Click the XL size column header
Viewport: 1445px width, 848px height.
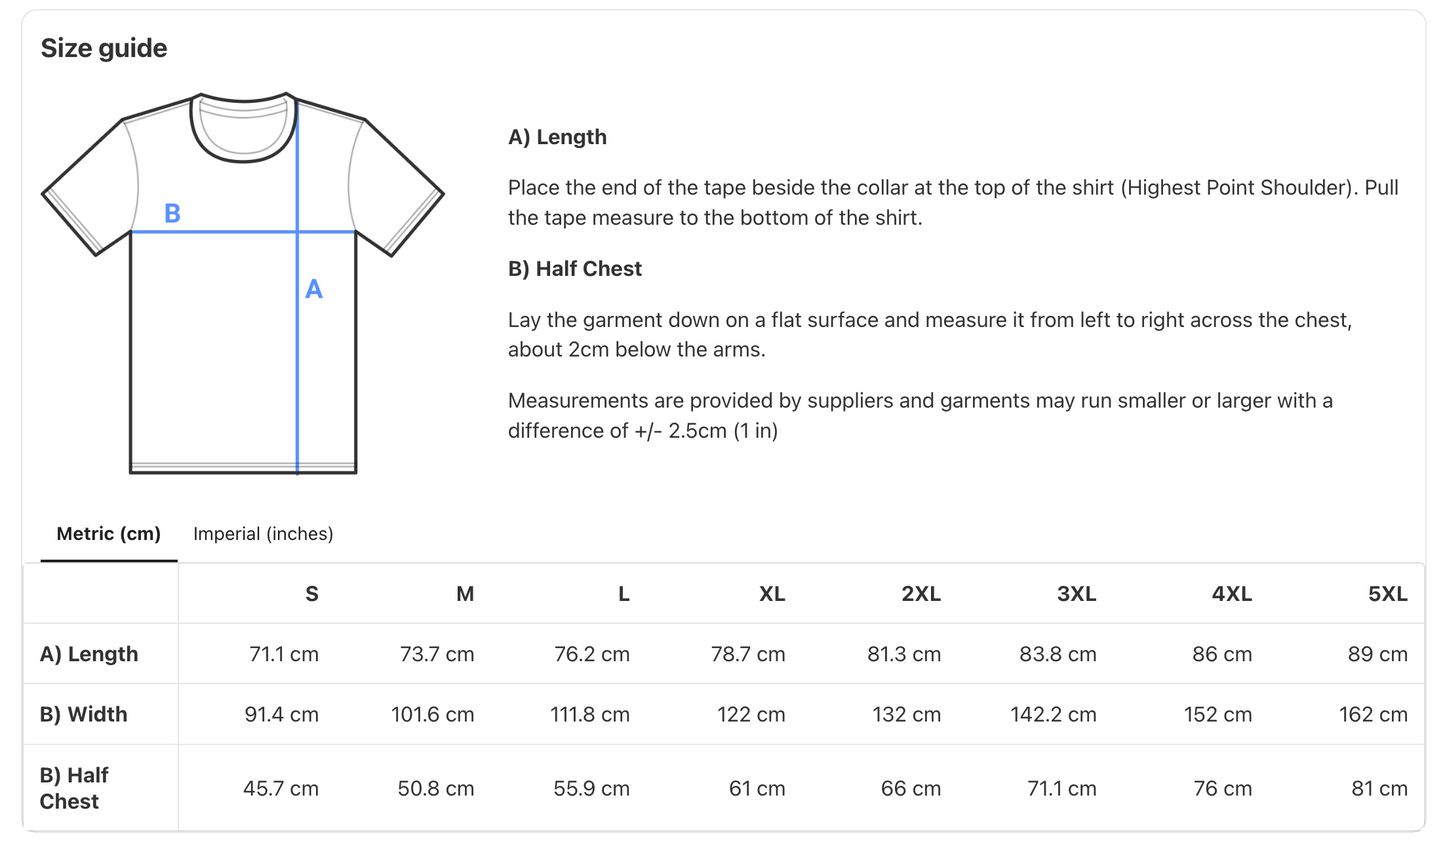[x=771, y=594]
